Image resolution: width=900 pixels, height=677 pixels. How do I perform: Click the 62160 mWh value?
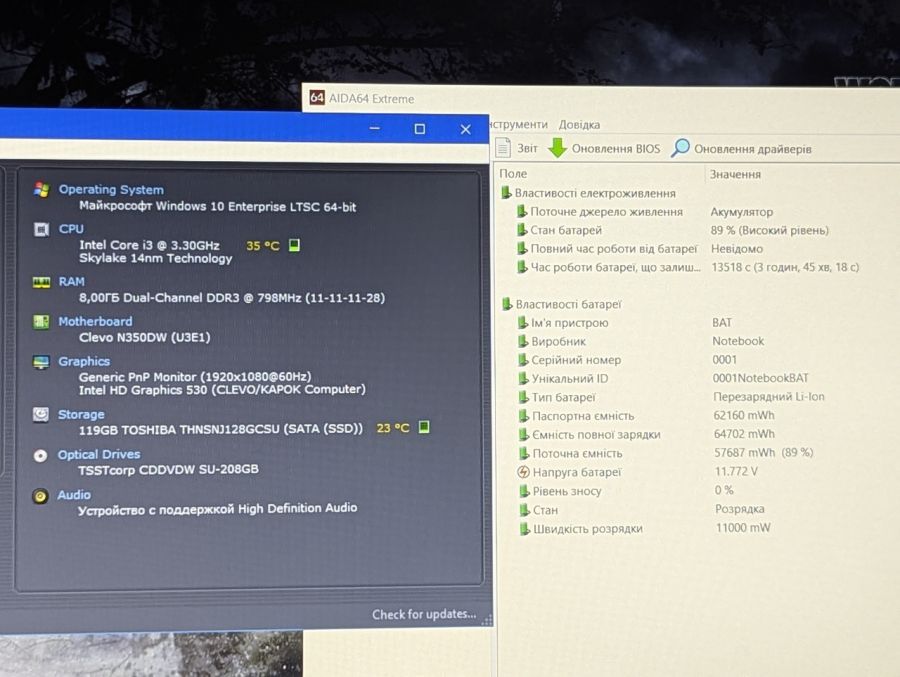[744, 415]
